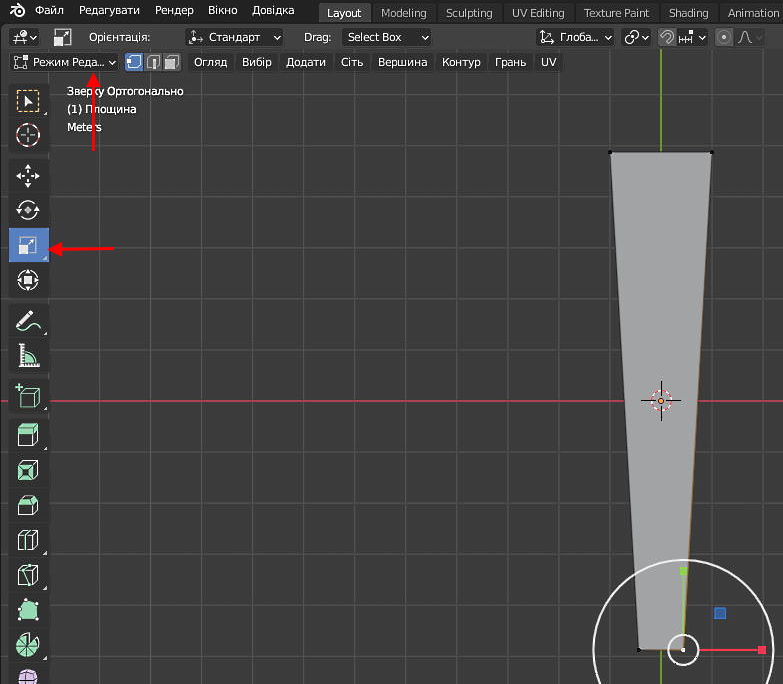
Task: Open the Рендер menu
Action: tap(174, 10)
